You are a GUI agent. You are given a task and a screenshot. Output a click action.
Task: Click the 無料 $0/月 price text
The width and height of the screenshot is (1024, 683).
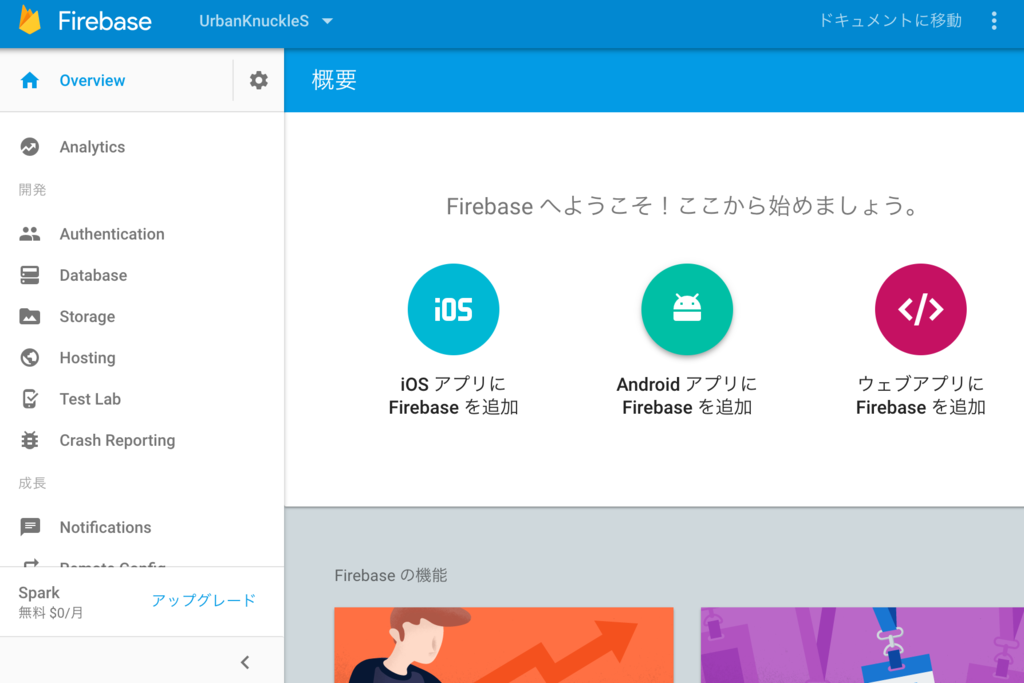51,612
